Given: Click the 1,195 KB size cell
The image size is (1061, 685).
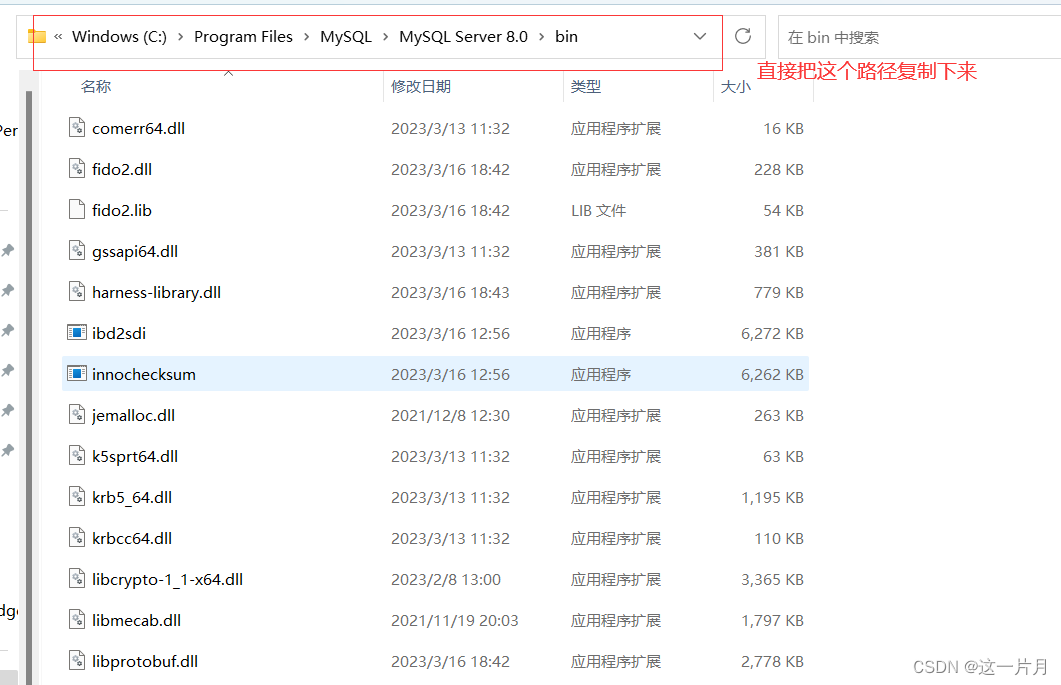Looking at the screenshot, I should pos(772,498).
